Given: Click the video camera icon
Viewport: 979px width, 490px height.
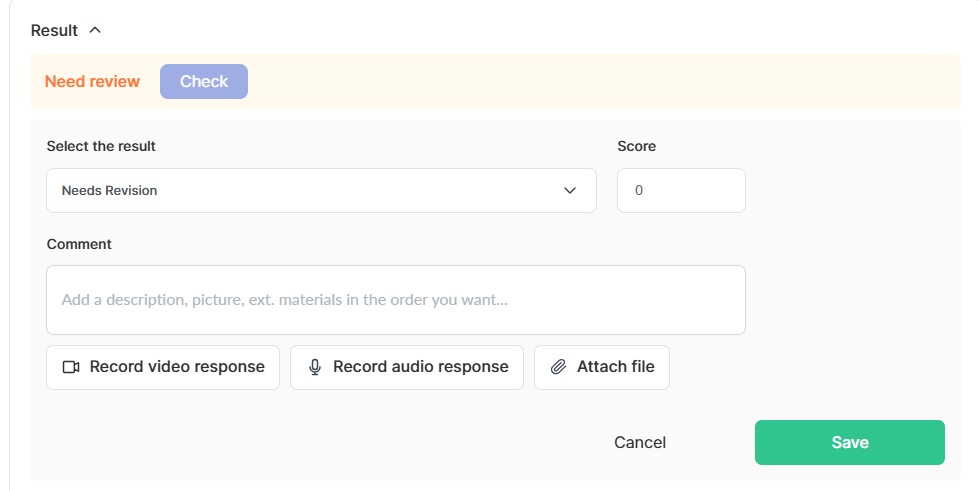Looking at the screenshot, I should coord(71,367).
